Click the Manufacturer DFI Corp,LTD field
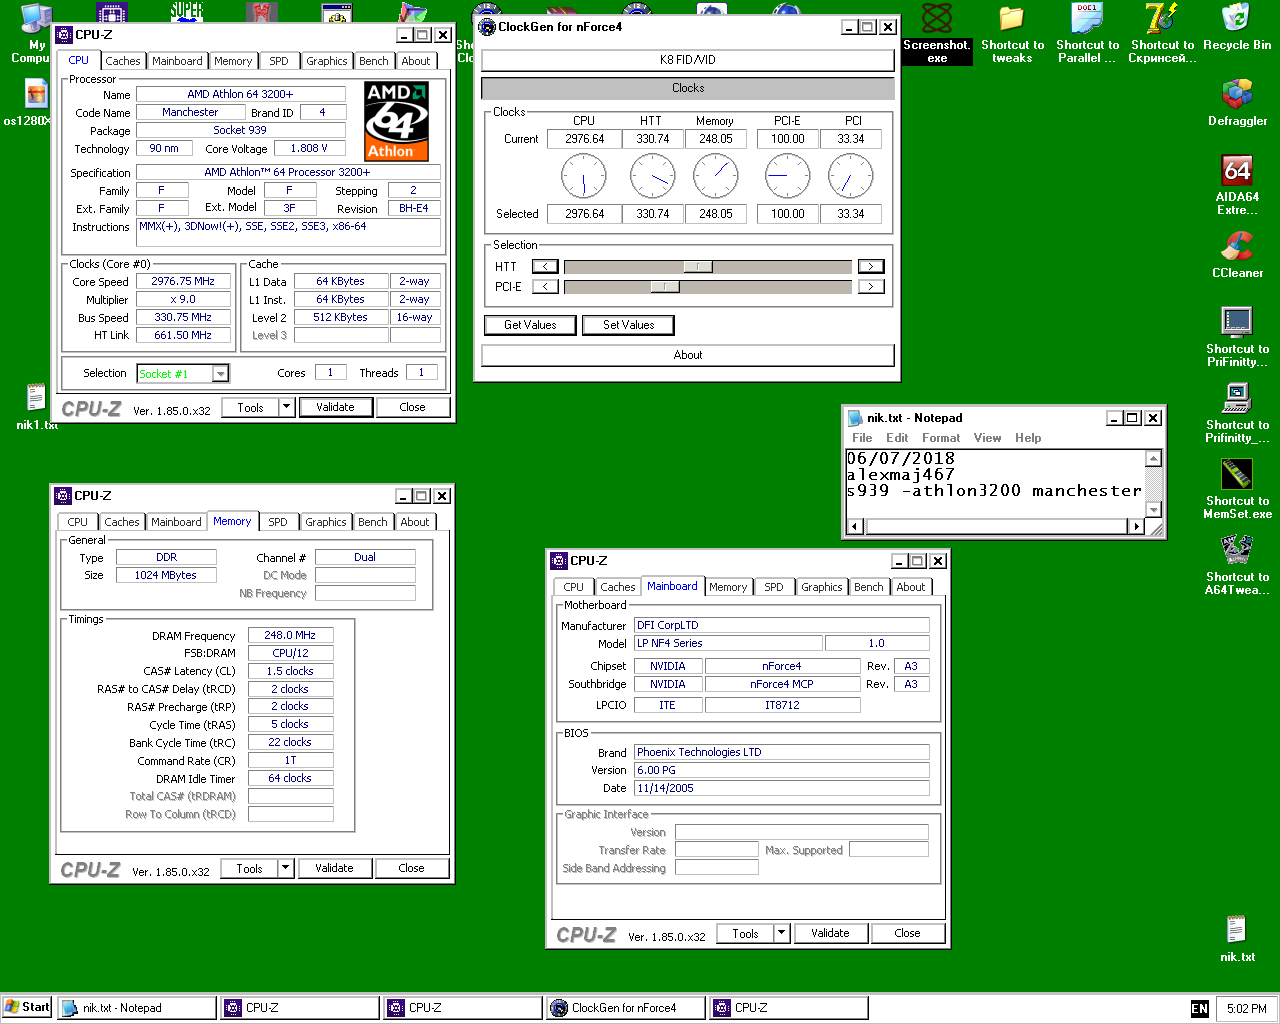 pyautogui.click(x=782, y=625)
